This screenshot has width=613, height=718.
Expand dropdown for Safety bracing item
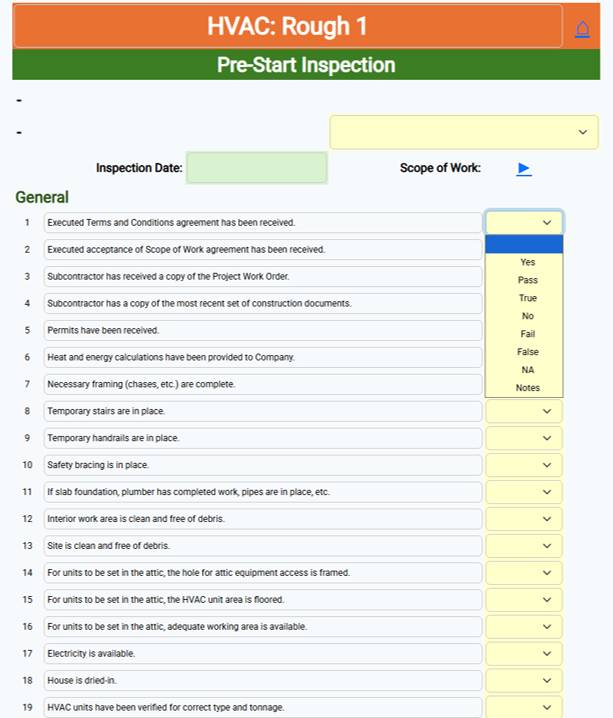pos(524,465)
